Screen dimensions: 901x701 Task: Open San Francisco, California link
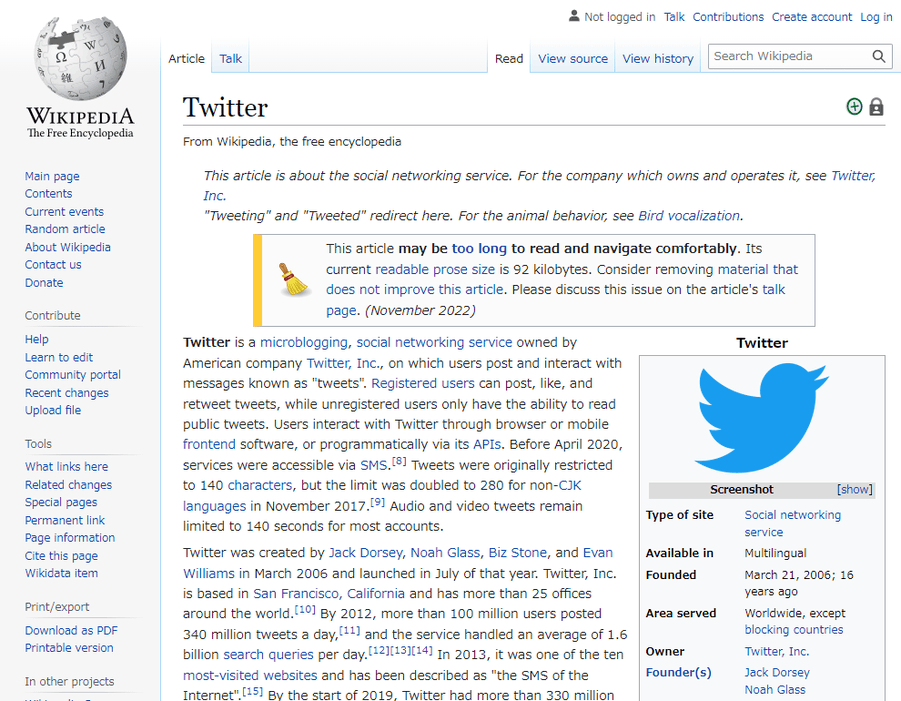(329, 594)
